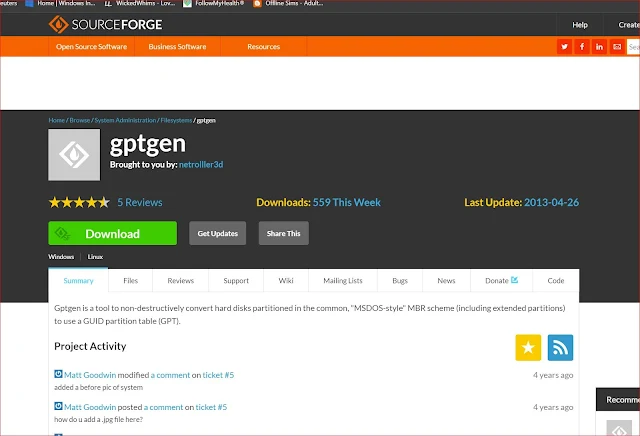The image size is (640, 436).
Task: Open the FollowMyHealth bookmark
Action: coord(214,3)
